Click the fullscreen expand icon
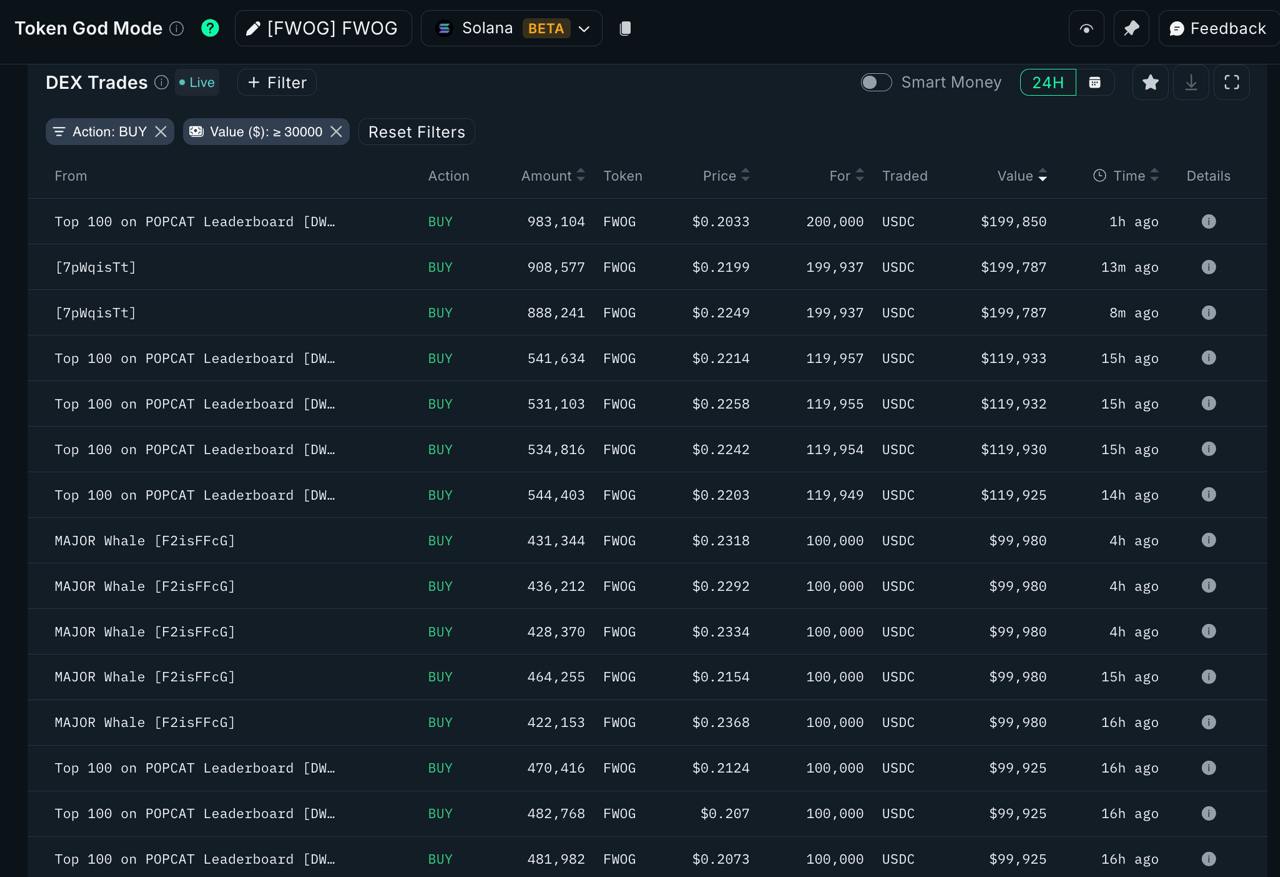Viewport: 1280px width, 877px height. [1232, 82]
